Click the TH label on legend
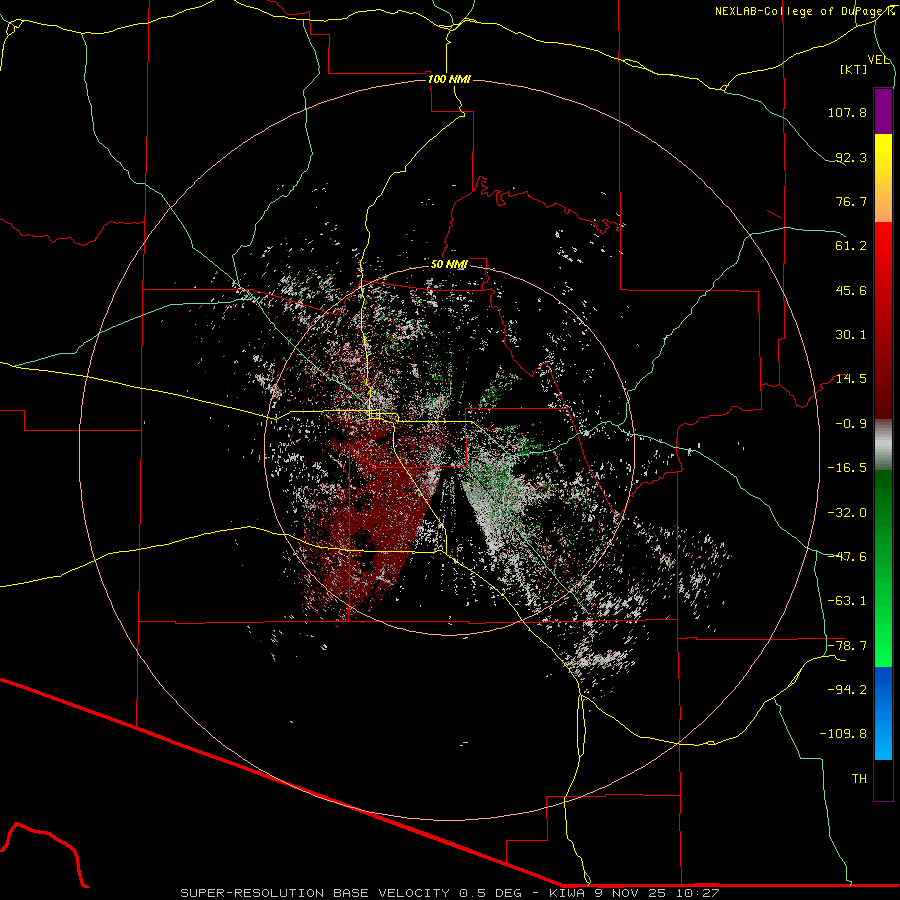Image resolution: width=900 pixels, height=900 pixels. click(859, 779)
